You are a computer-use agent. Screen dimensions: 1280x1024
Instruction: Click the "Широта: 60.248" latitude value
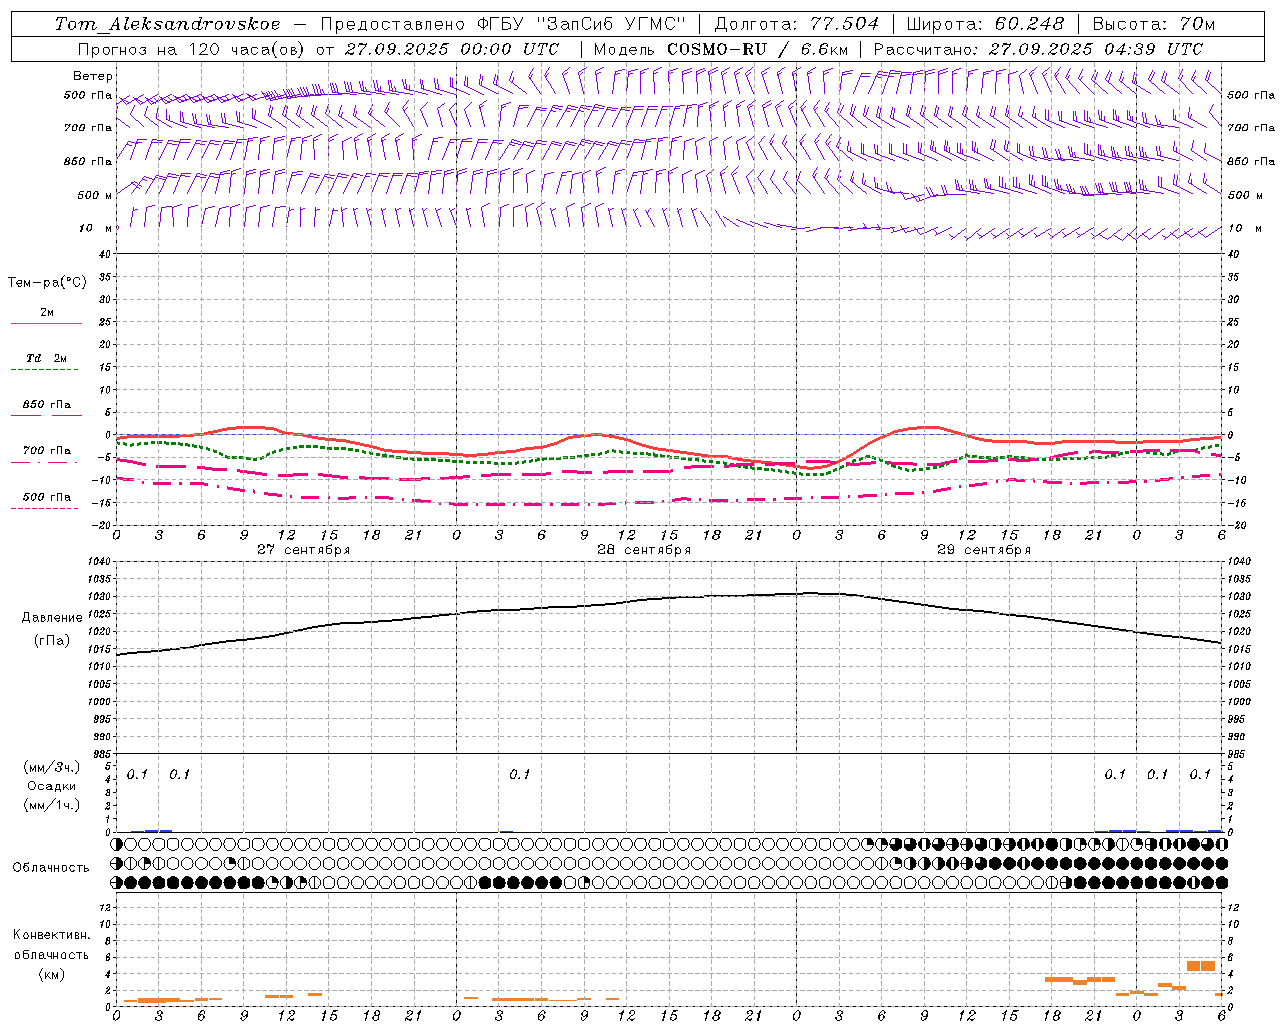click(x=985, y=24)
